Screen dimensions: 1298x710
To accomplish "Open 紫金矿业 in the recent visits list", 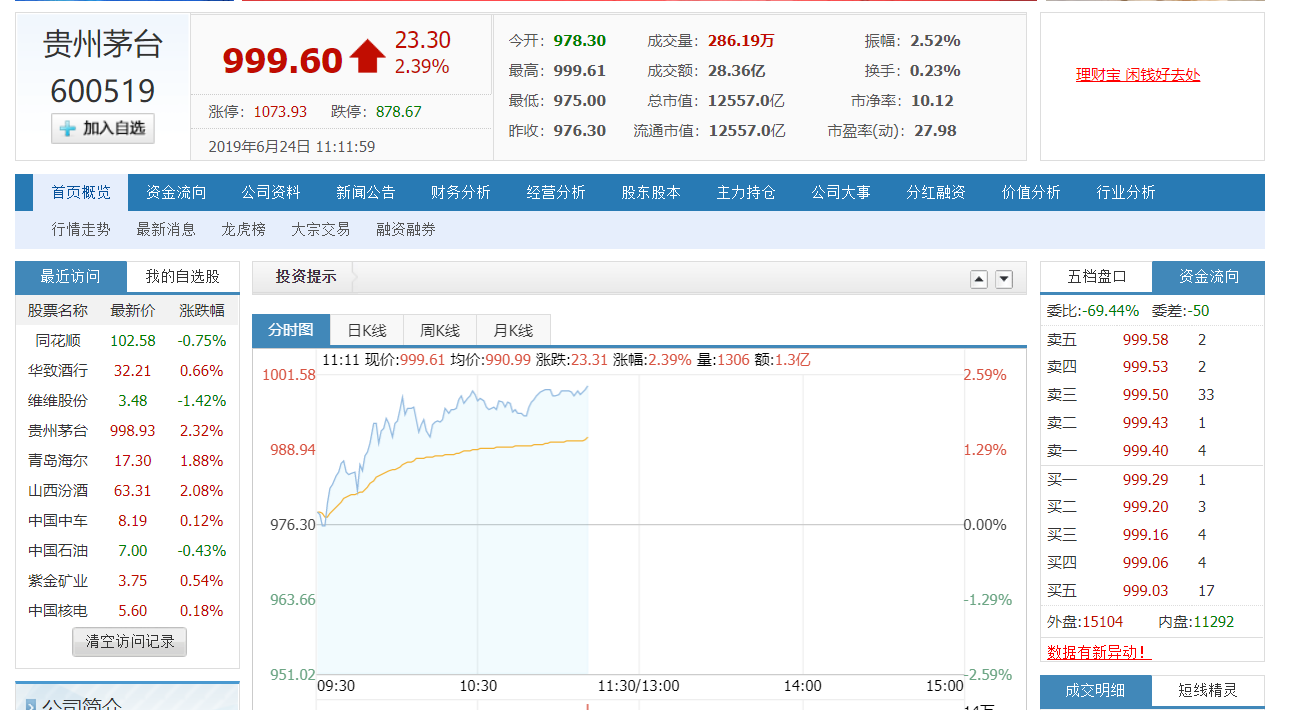I will (58, 581).
